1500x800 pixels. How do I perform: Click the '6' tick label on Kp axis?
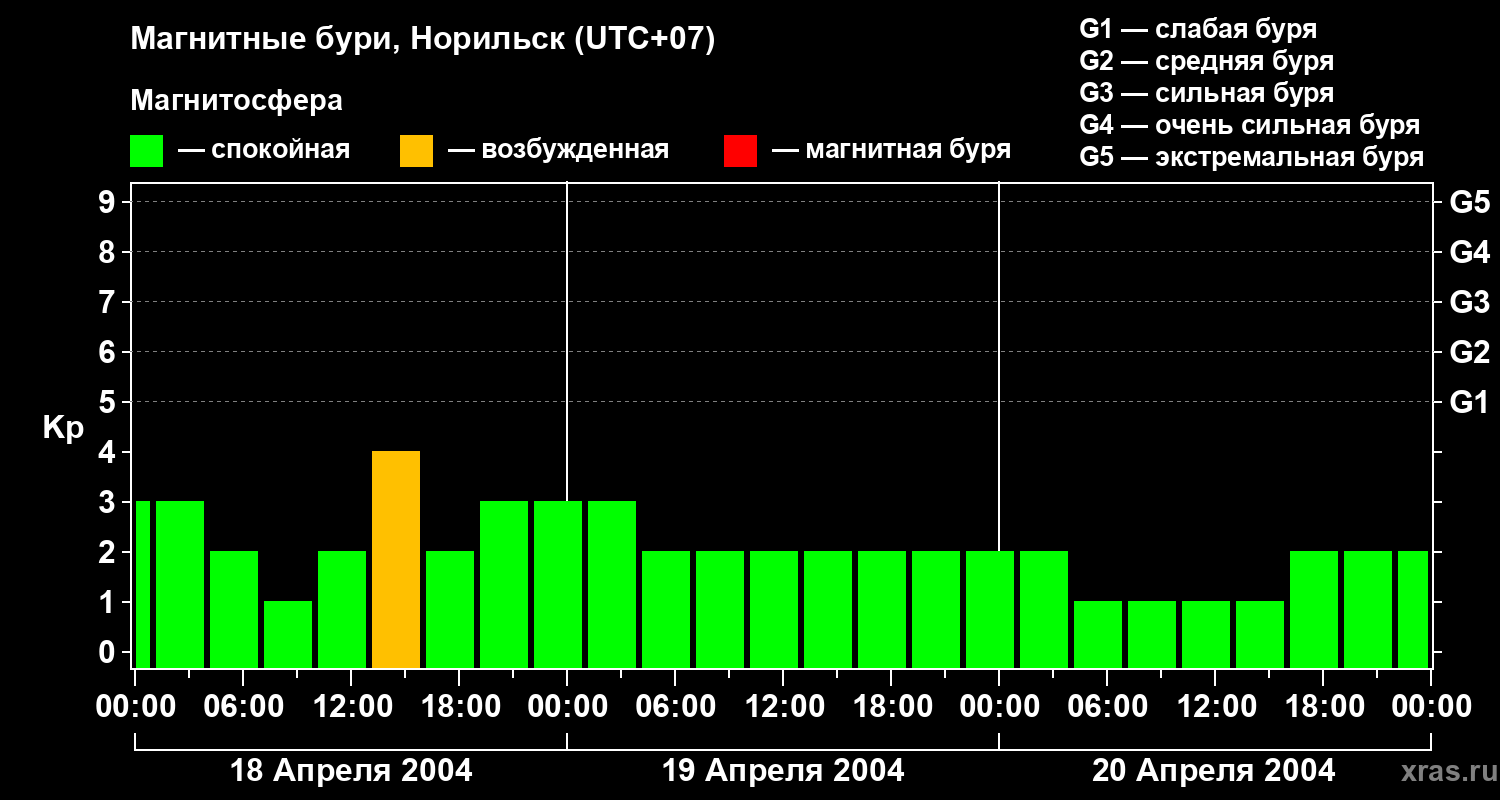pos(108,352)
